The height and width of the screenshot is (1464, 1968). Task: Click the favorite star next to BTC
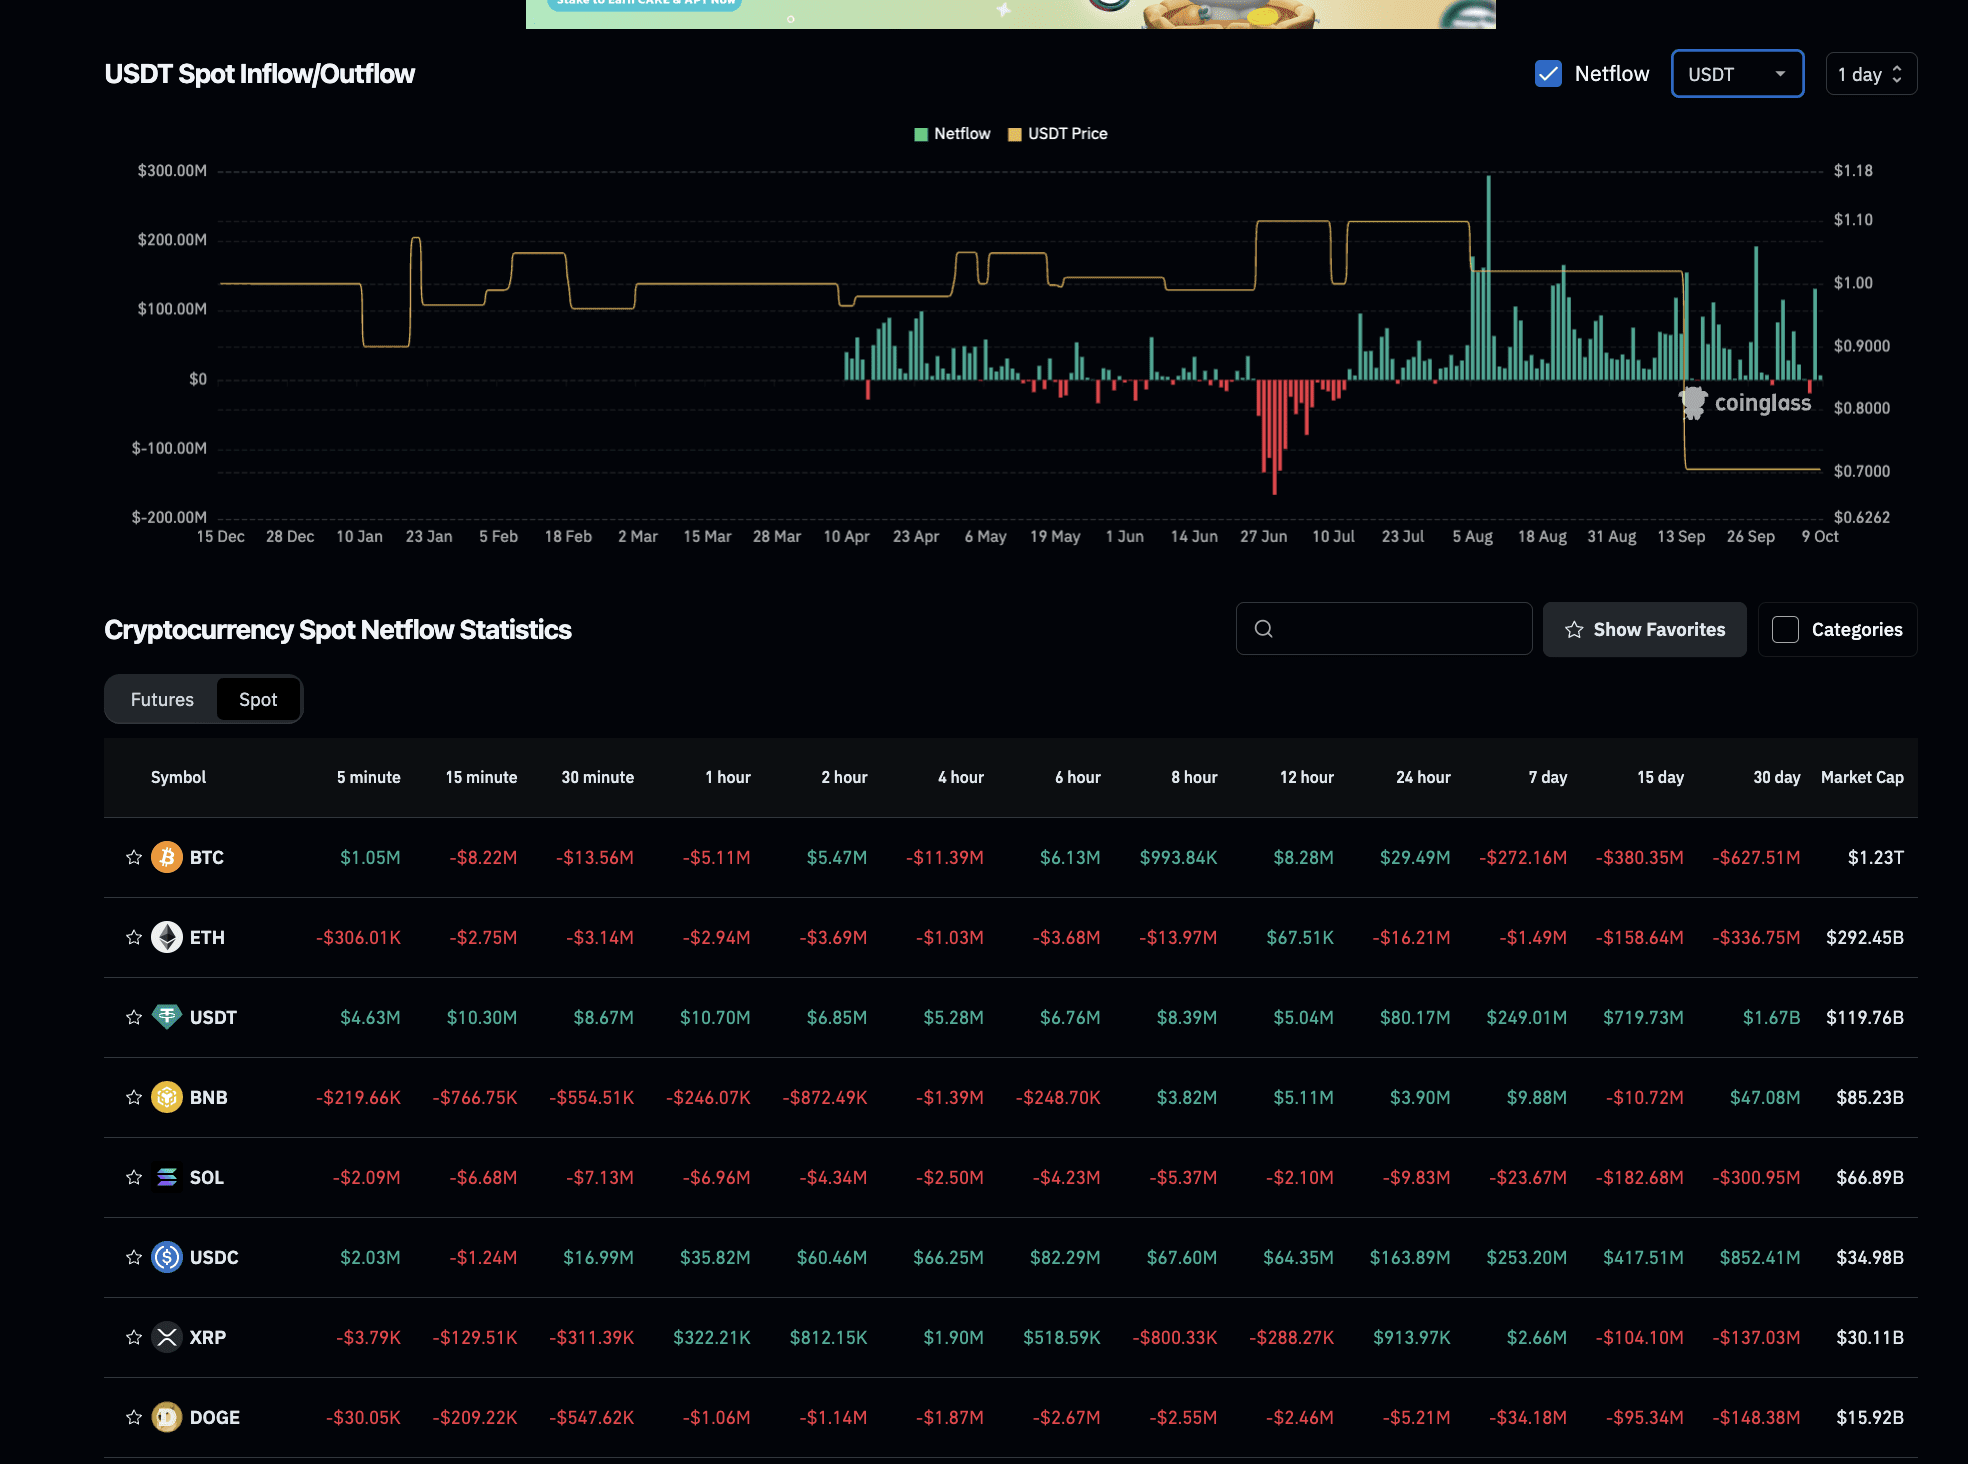[x=134, y=857]
